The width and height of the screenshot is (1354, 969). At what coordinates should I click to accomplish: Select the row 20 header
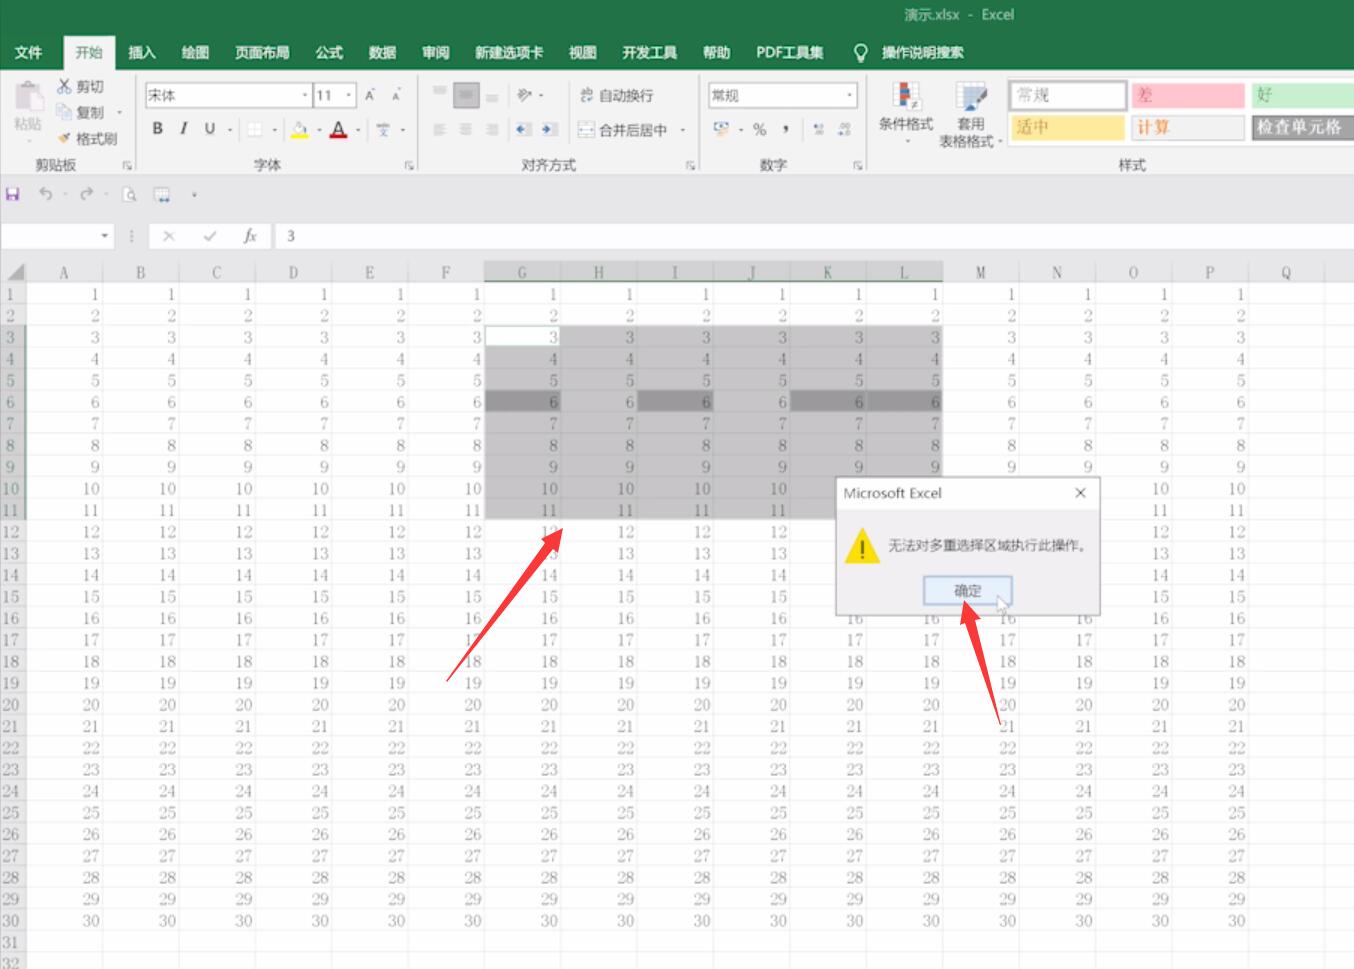pyautogui.click(x=11, y=704)
